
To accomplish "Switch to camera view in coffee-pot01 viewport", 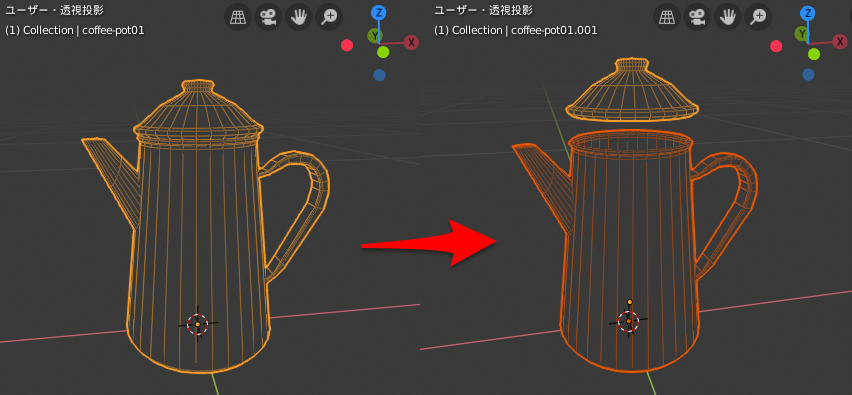I will (268, 17).
